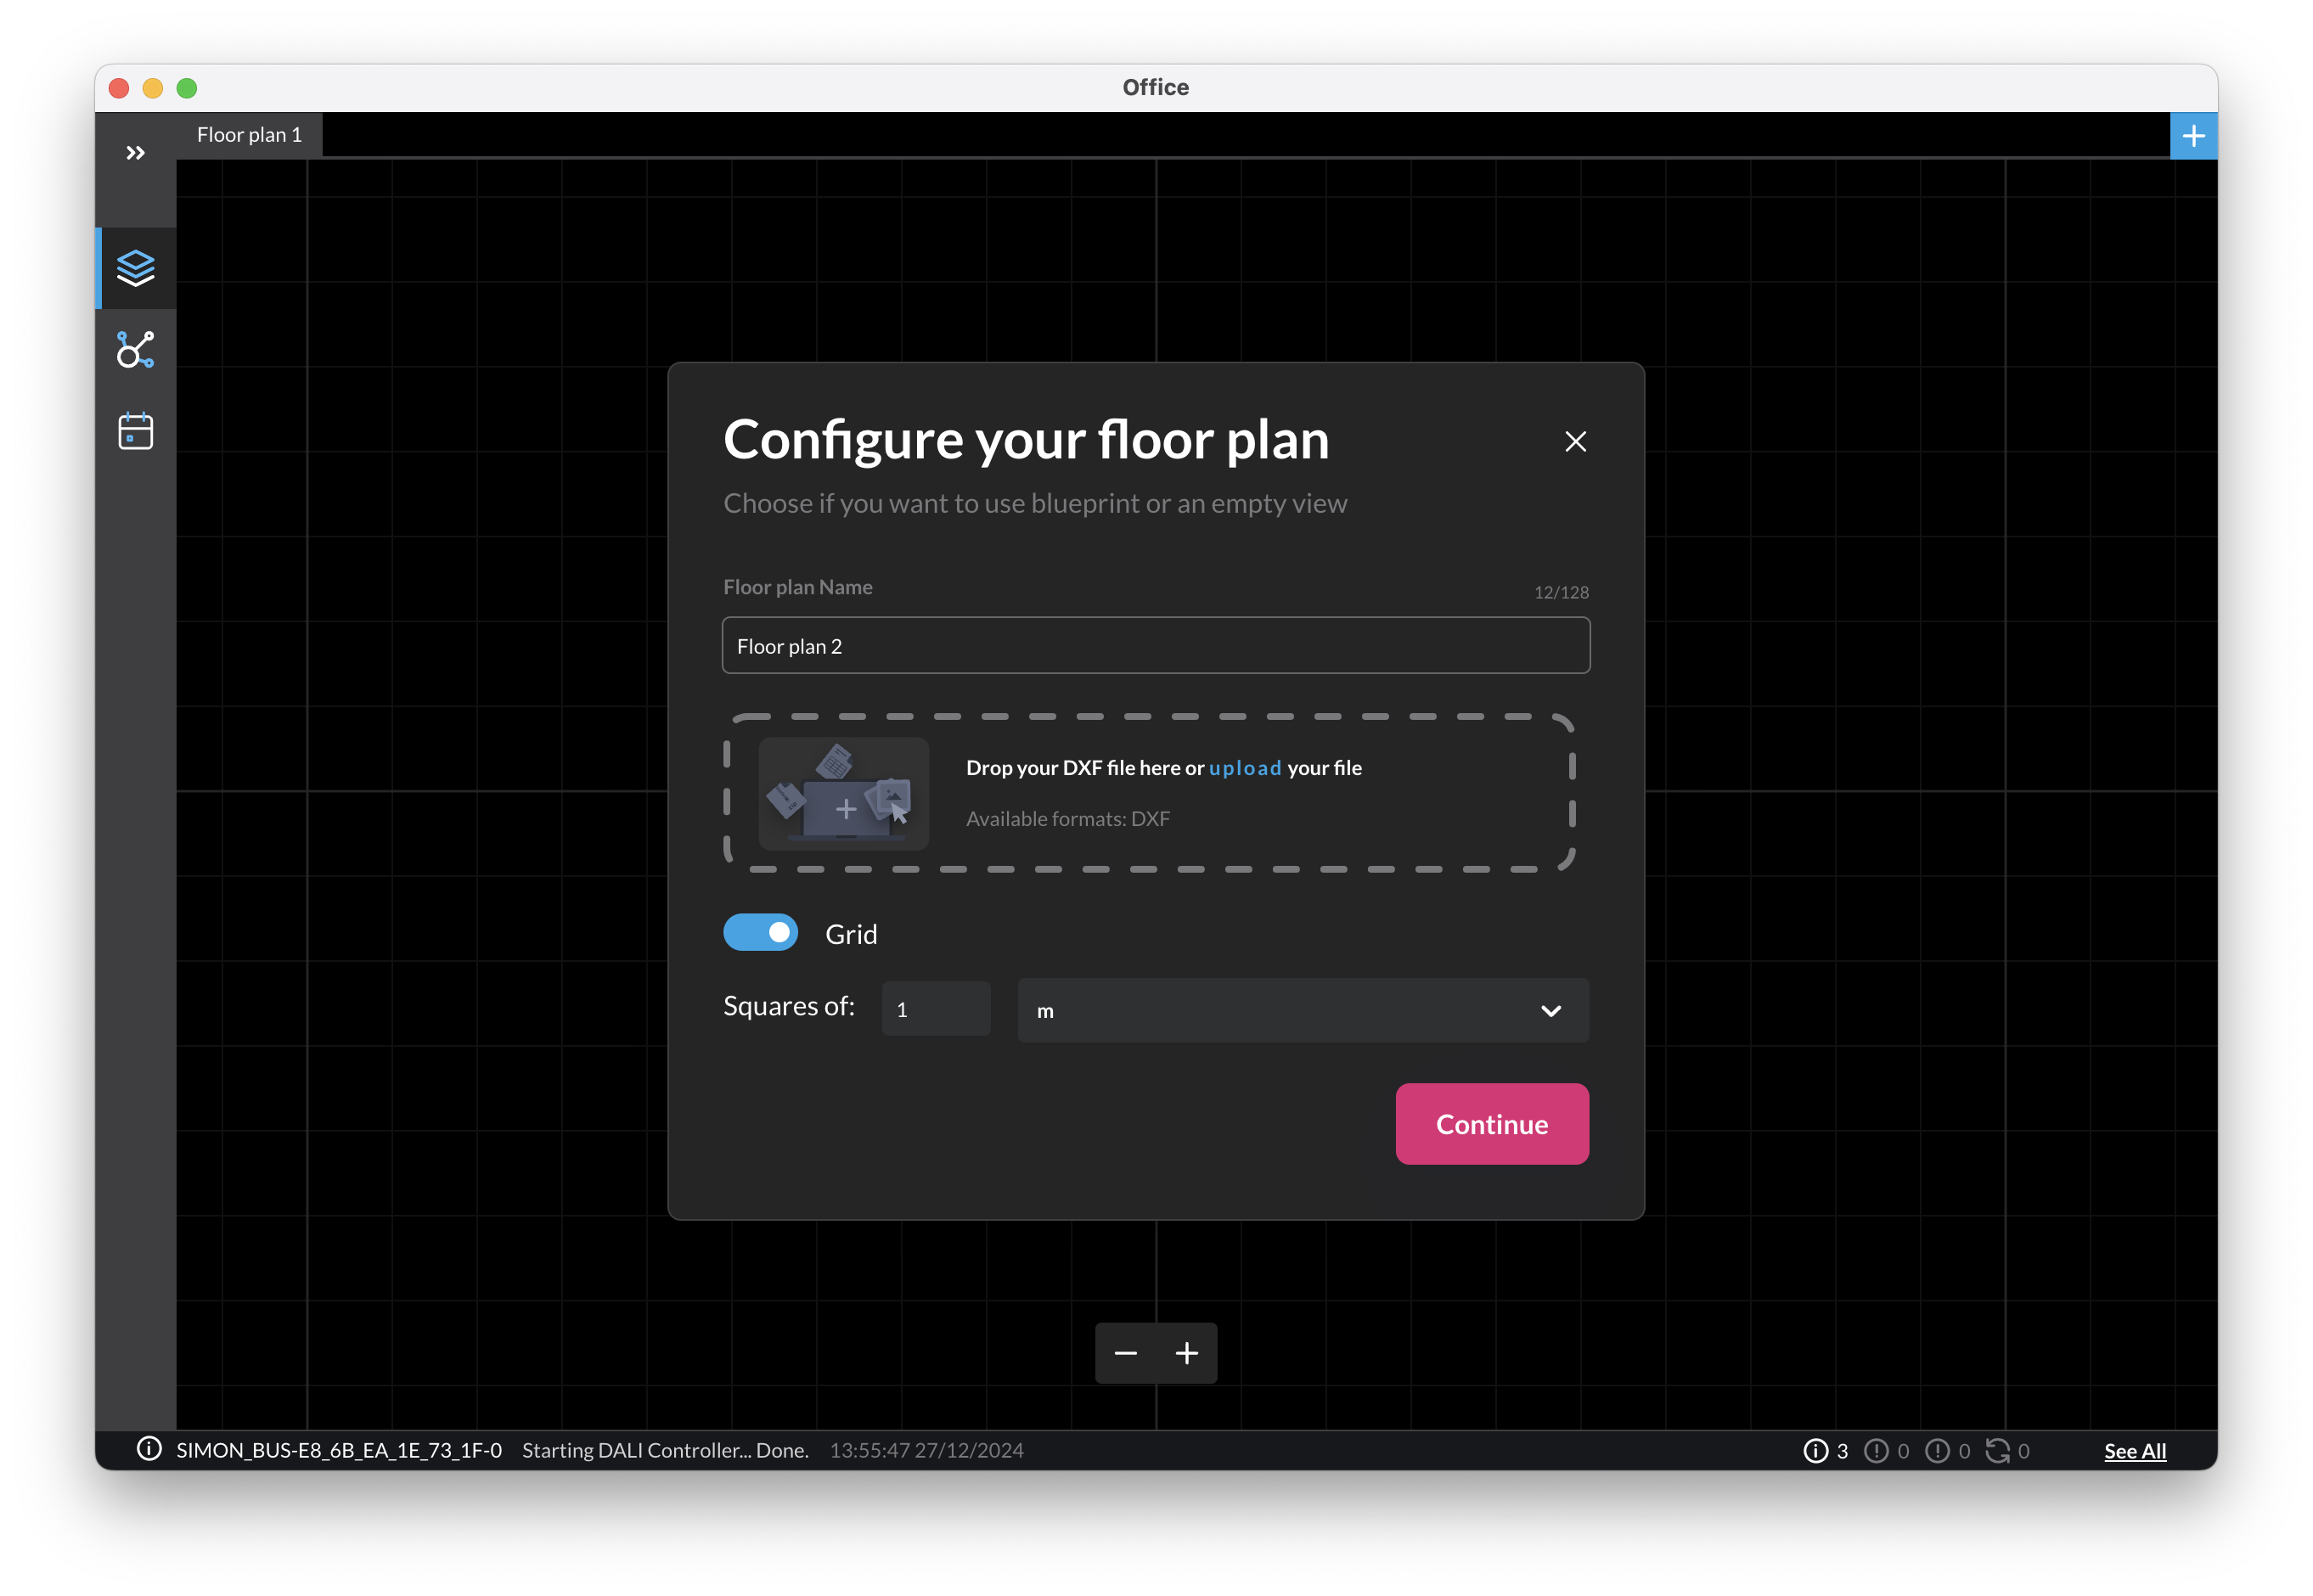
Task: Switch to the Floor plan 1 tab
Action: tap(249, 134)
